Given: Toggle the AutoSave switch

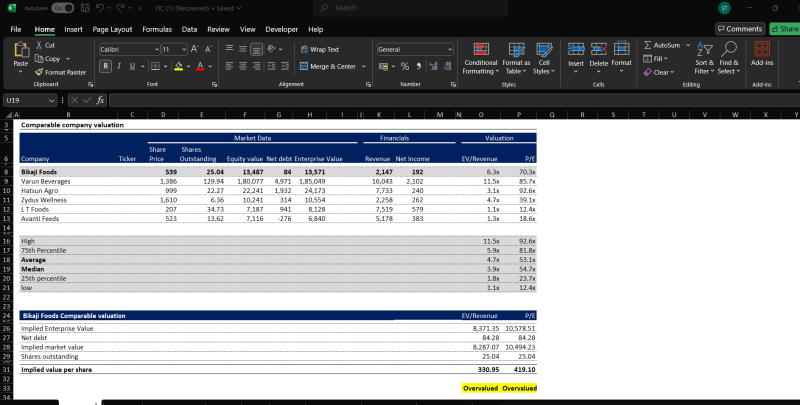Looking at the screenshot, I should coord(62,8).
